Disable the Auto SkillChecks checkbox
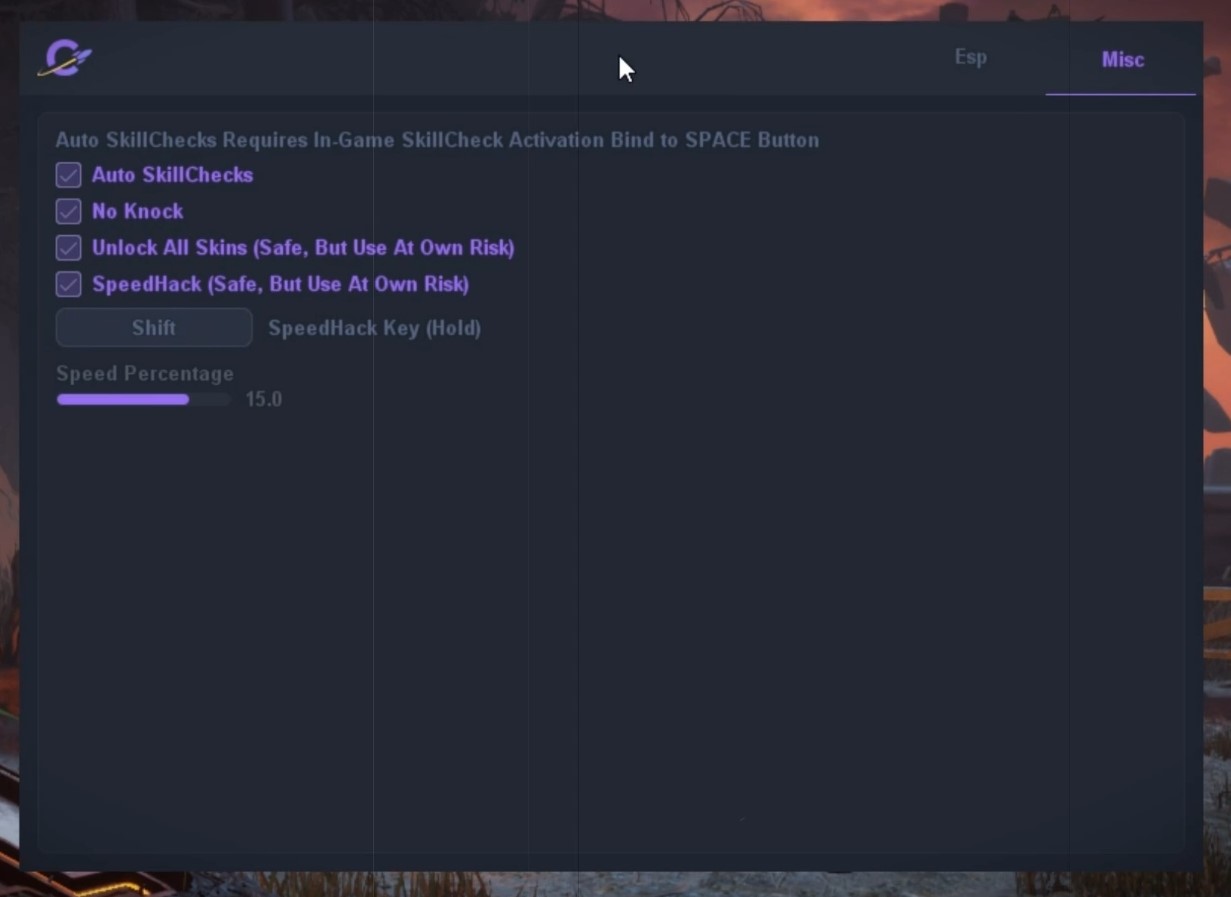The height and width of the screenshot is (897, 1231). [68, 175]
